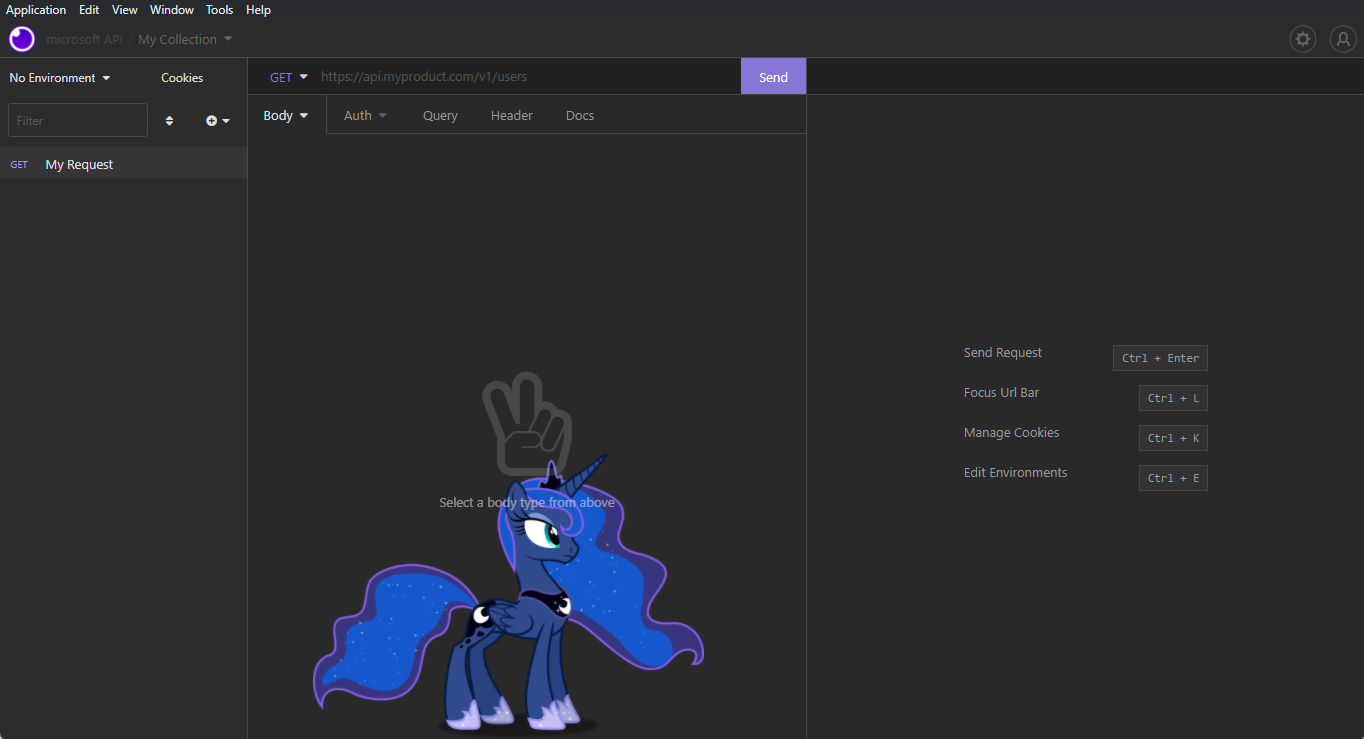Open the Help menu

pyautogui.click(x=258, y=10)
